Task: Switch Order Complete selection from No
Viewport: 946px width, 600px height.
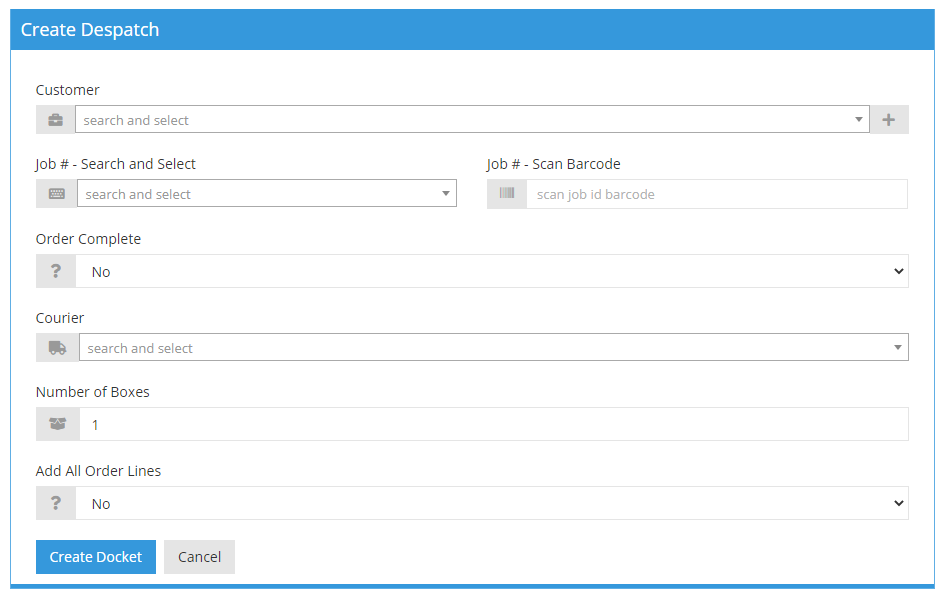Action: coord(490,271)
